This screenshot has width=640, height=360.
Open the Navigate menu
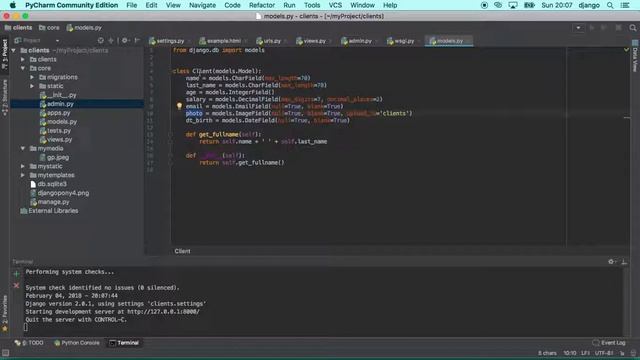tap(202, 5)
